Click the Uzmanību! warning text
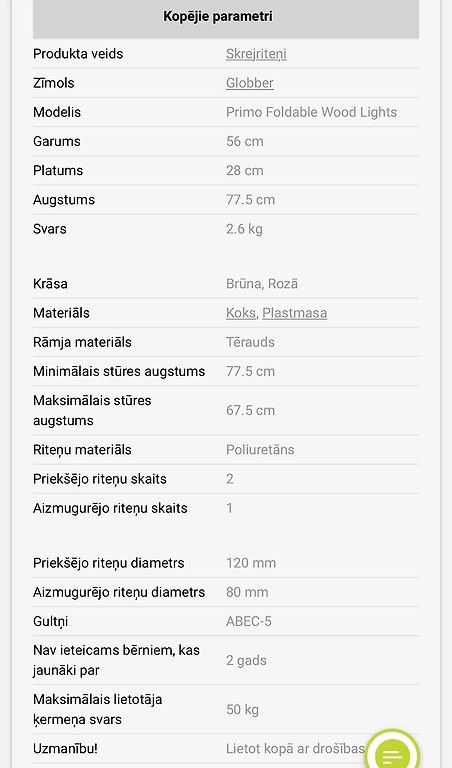Screen dimensions: 452x768 click(65, 748)
